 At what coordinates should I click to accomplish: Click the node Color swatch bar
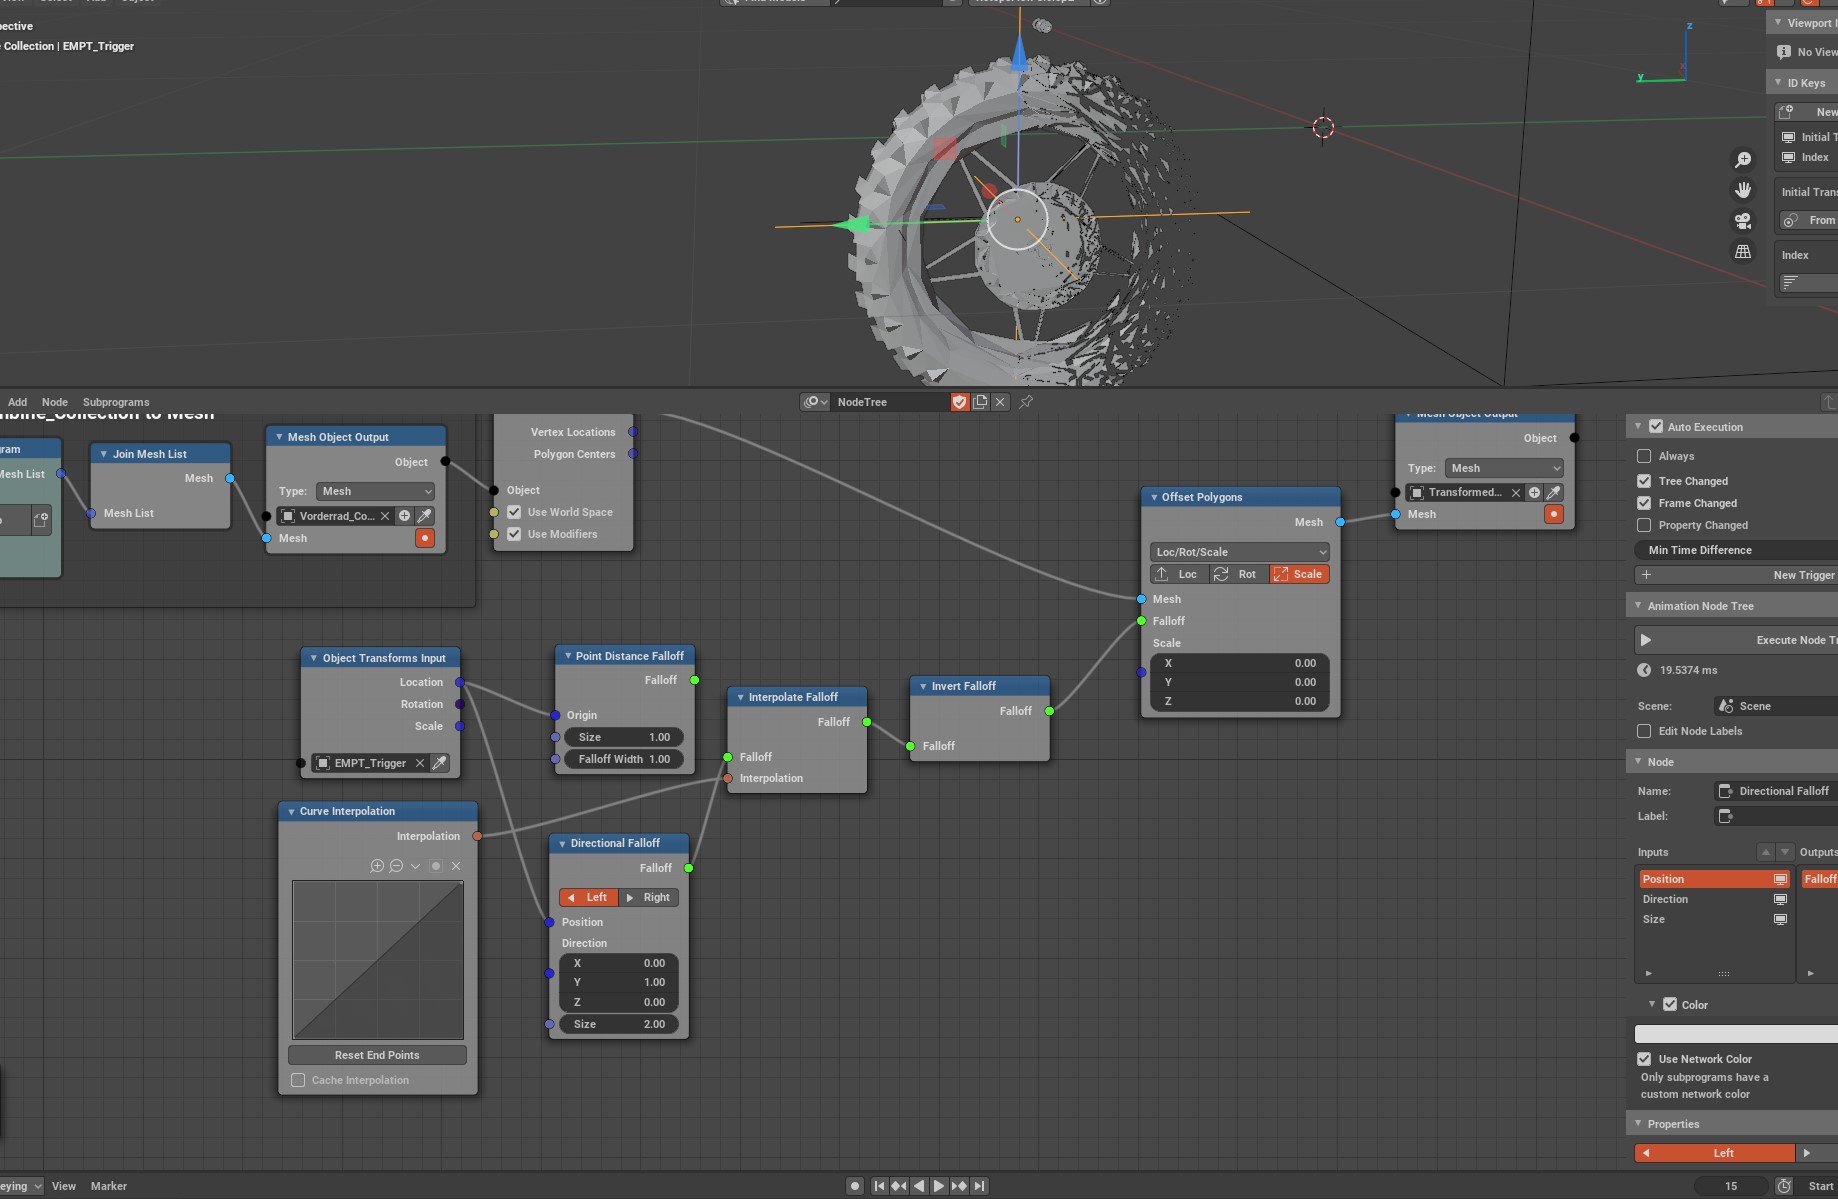pyautogui.click(x=1736, y=1034)
